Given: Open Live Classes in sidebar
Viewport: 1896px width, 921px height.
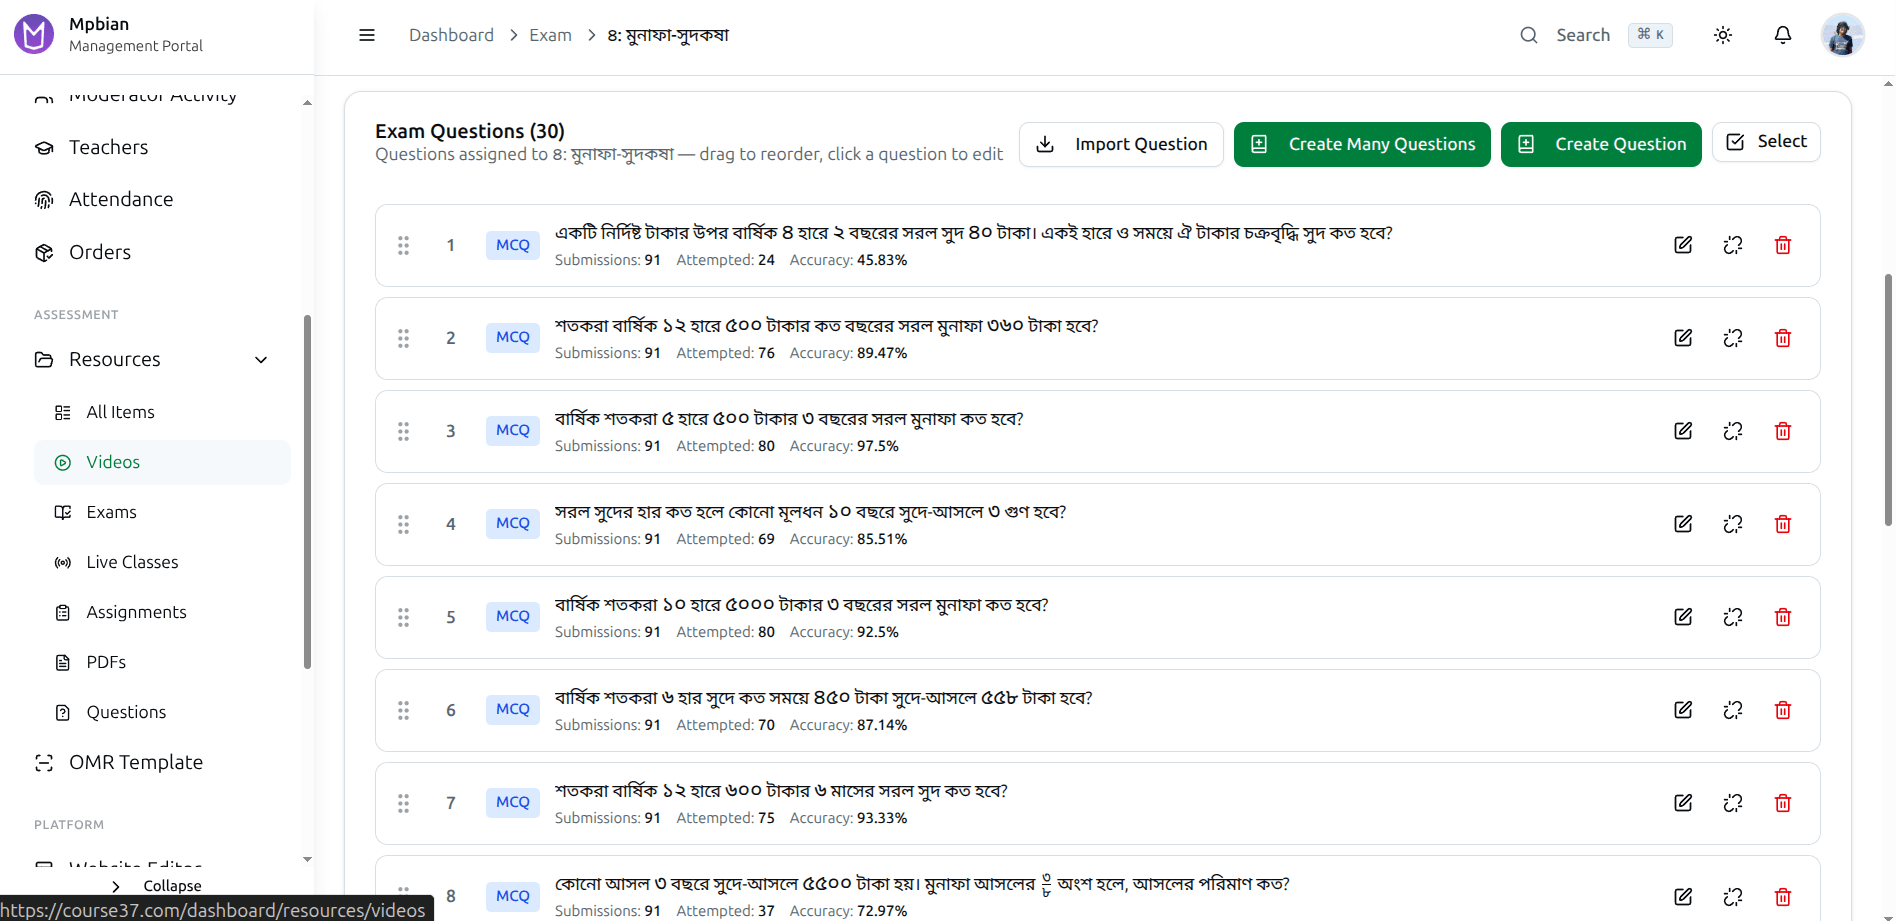Looking at the screenshot, I should point(162,562).
